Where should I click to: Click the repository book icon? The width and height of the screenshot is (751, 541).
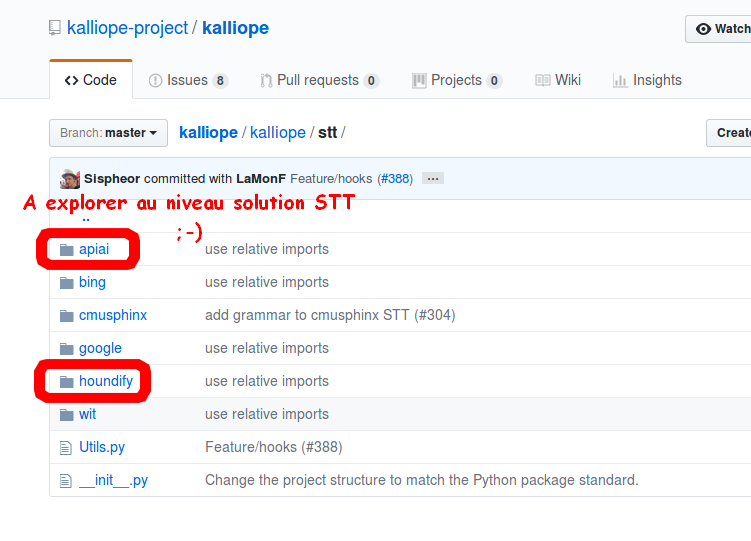point(55,28)
